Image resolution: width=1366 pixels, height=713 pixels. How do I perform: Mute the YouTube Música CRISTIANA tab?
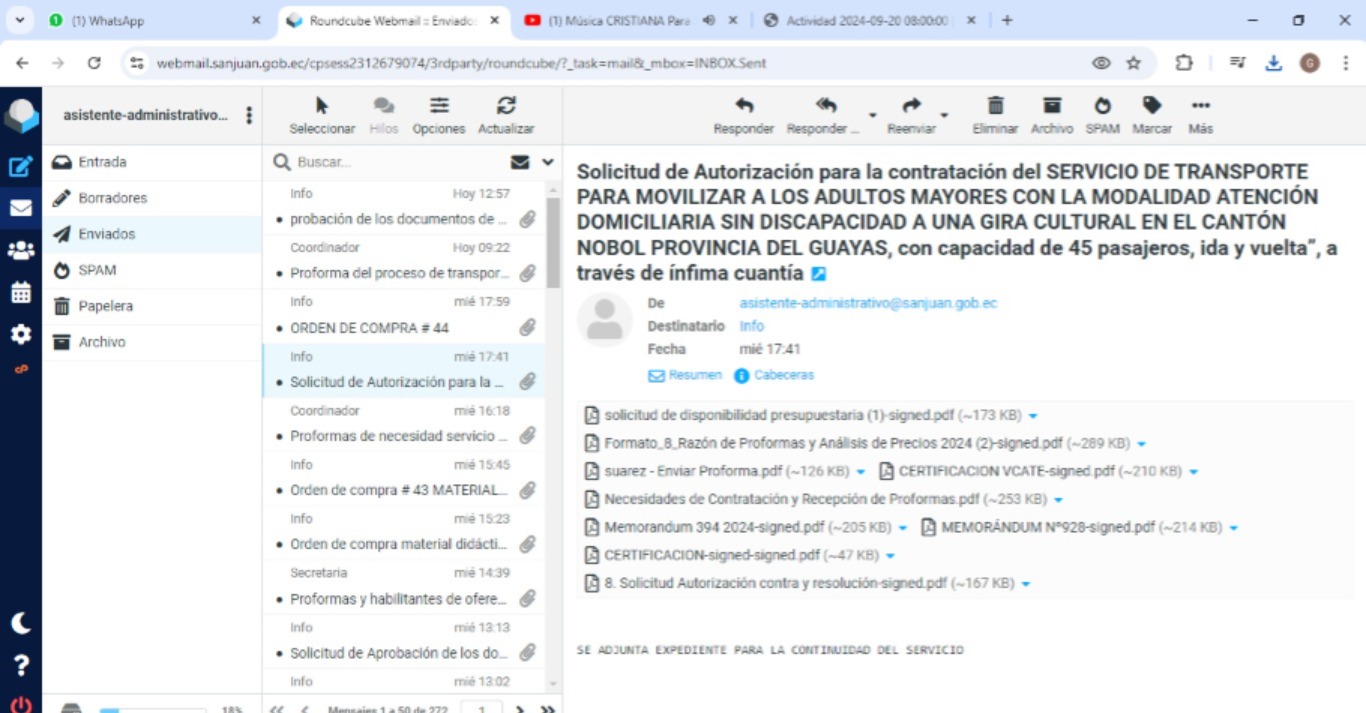pos(709,20)
